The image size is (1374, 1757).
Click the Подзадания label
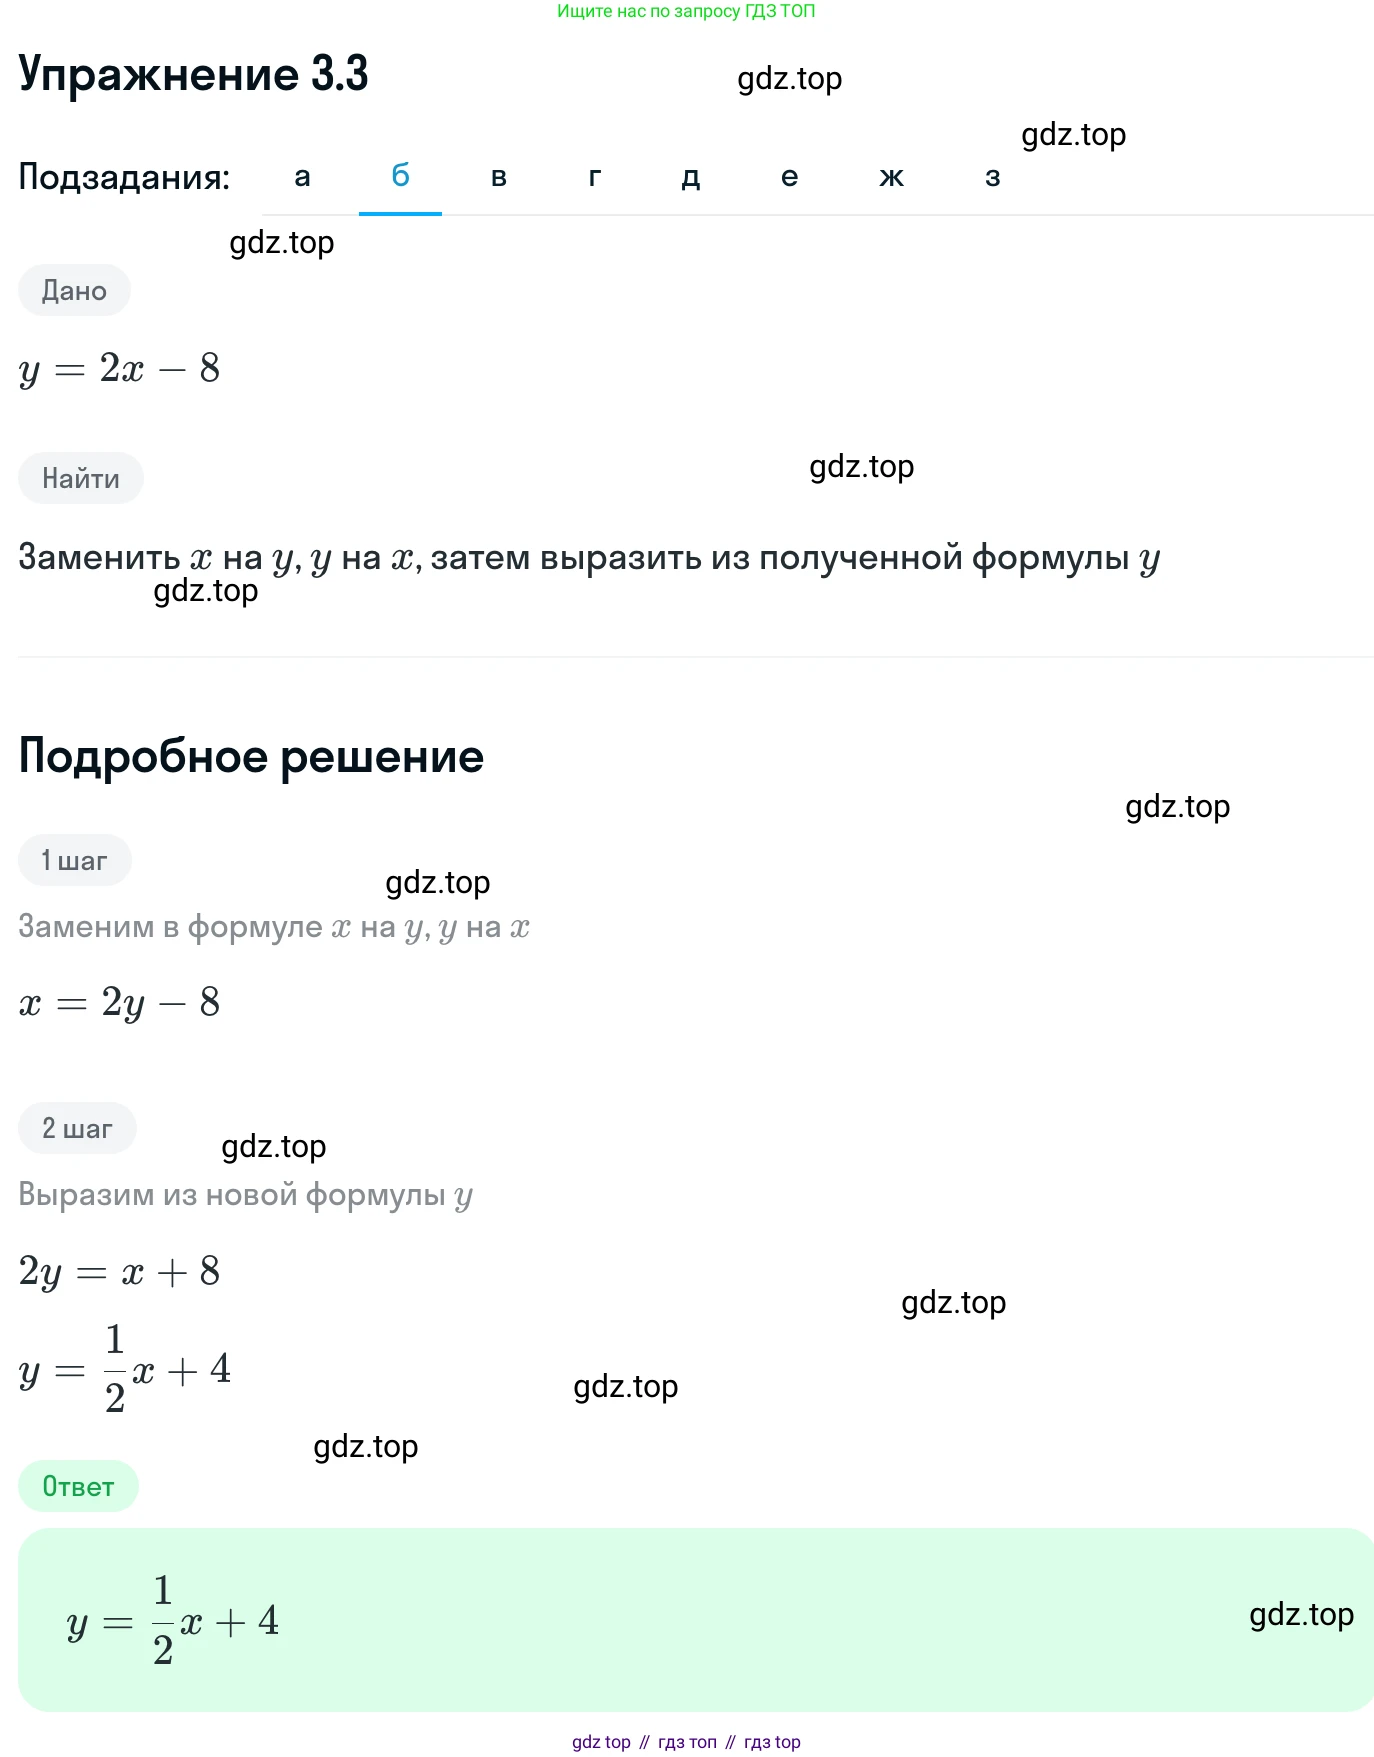[124, 177]
